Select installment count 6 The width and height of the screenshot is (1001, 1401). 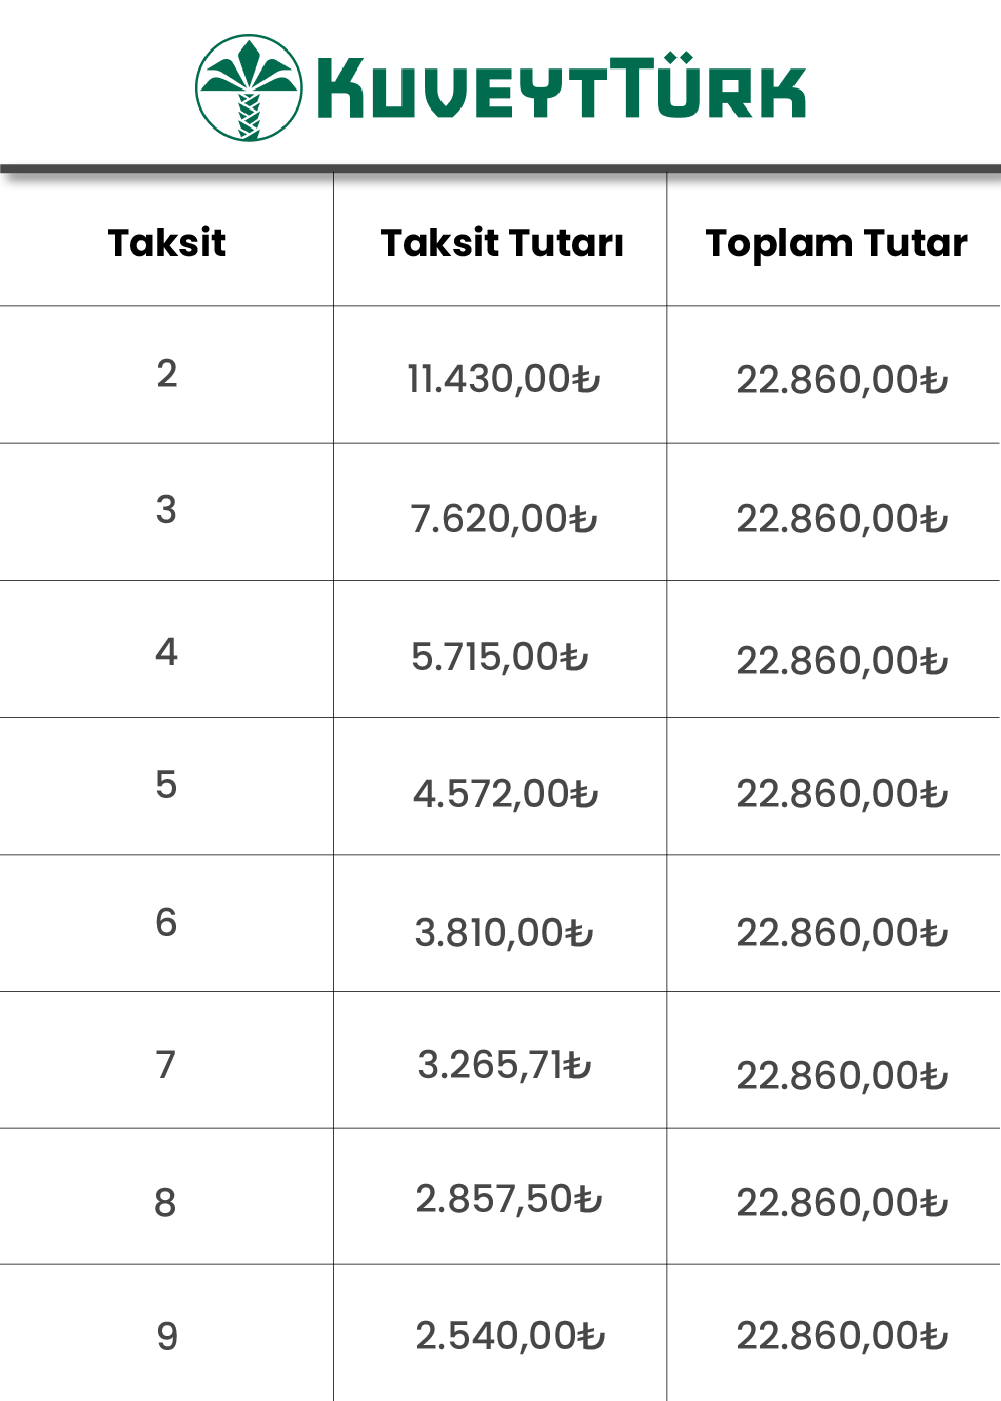[167, 922]
